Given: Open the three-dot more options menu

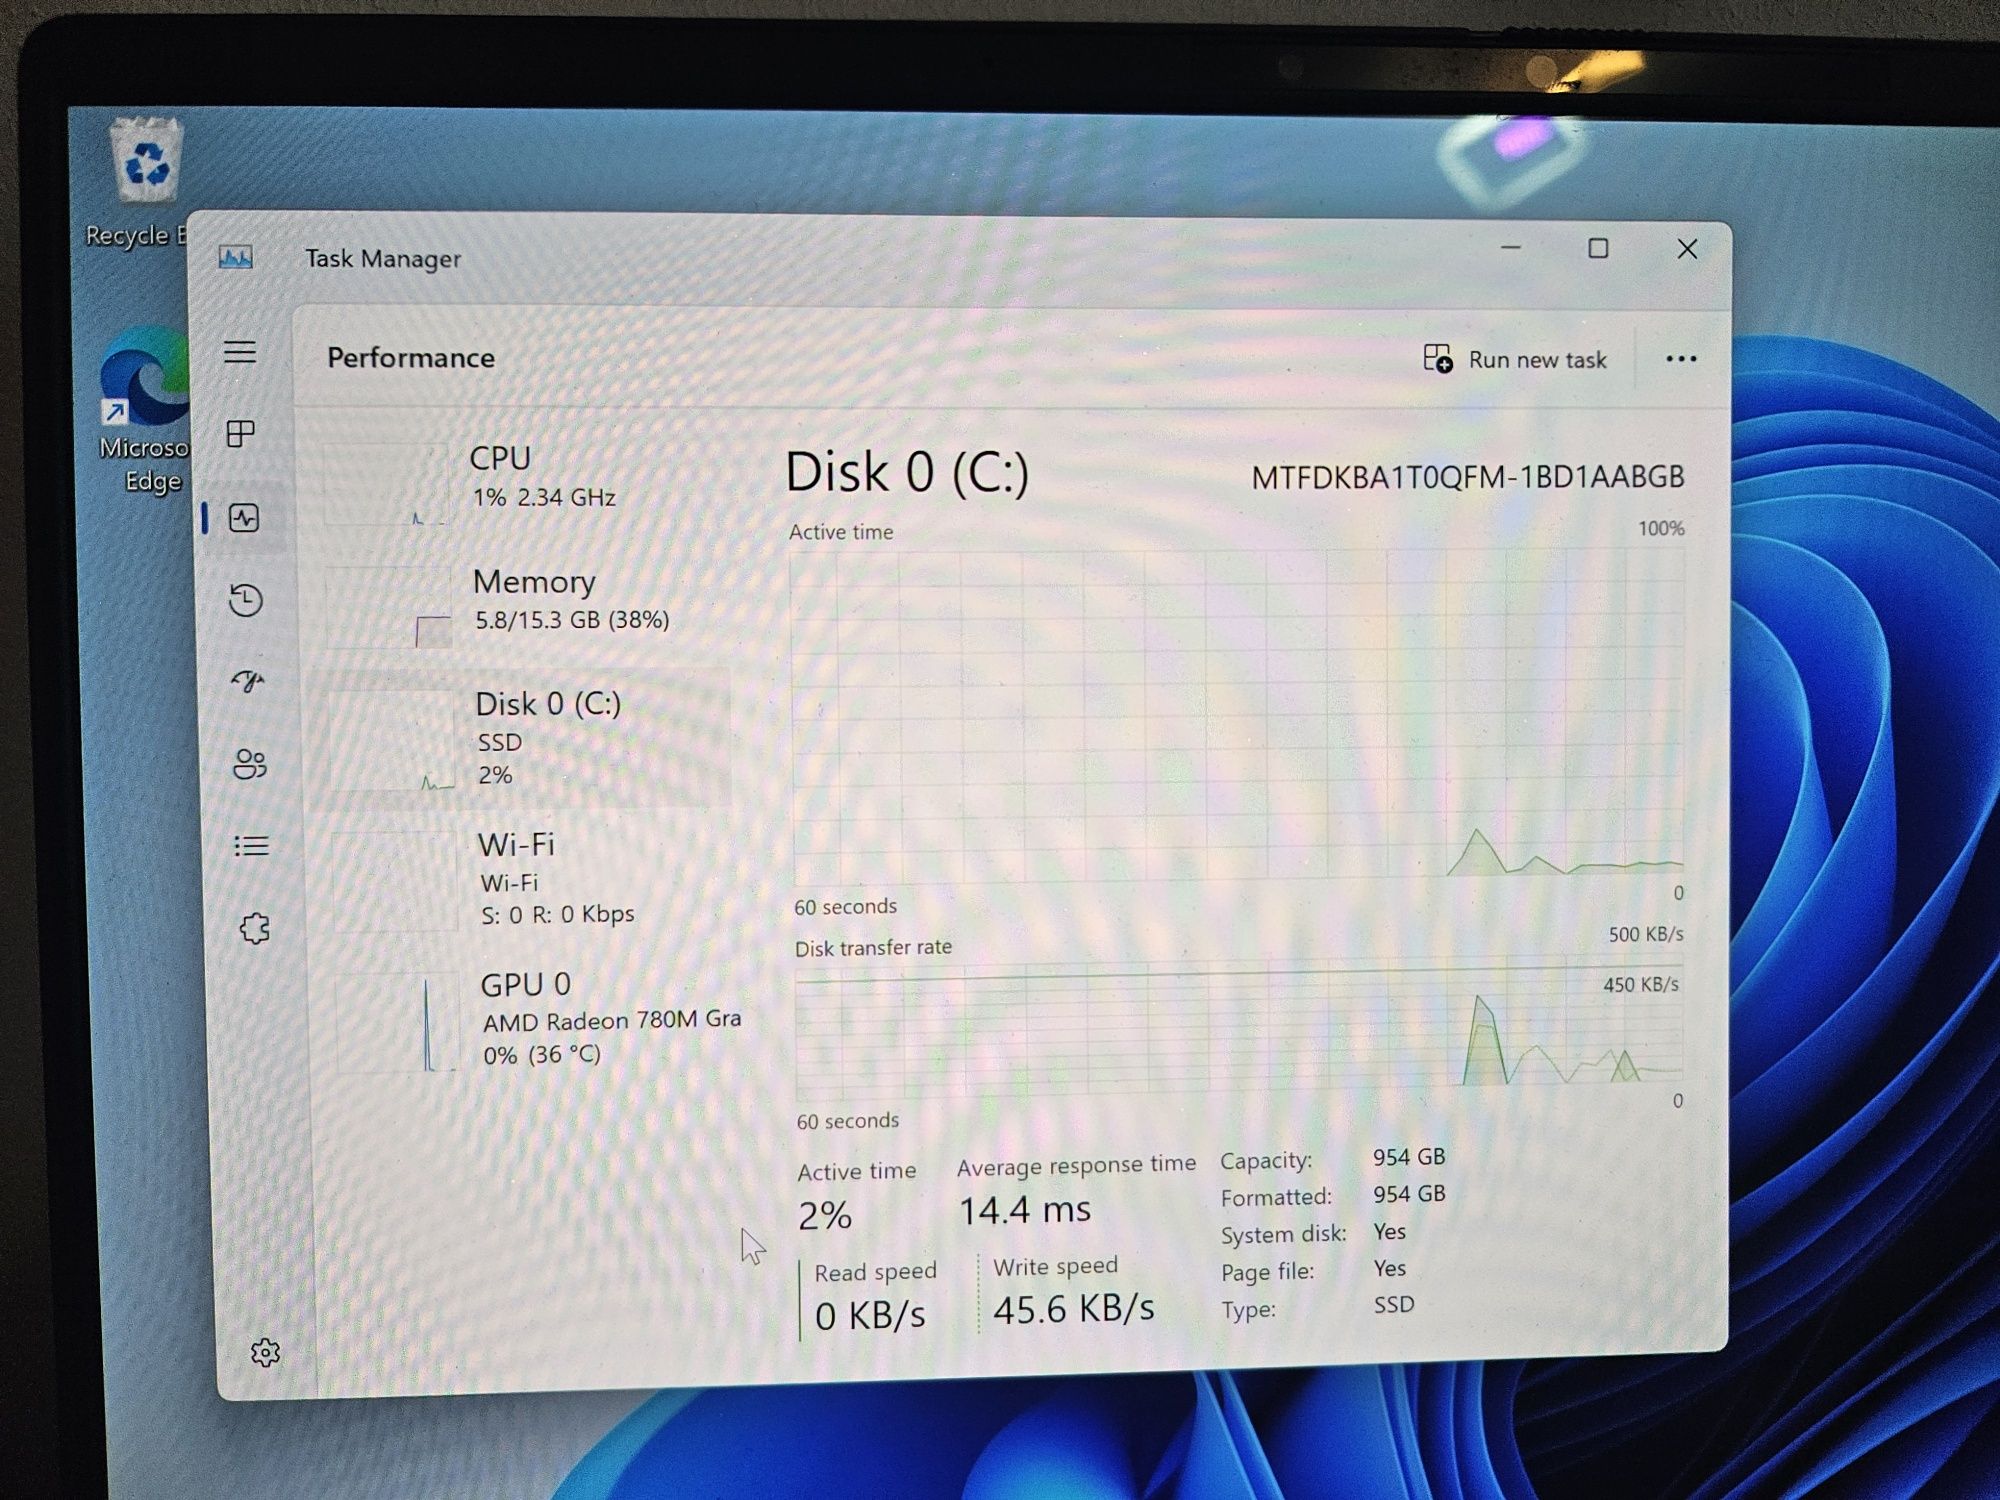Looking at the screenshot, I should (1681, 359).
